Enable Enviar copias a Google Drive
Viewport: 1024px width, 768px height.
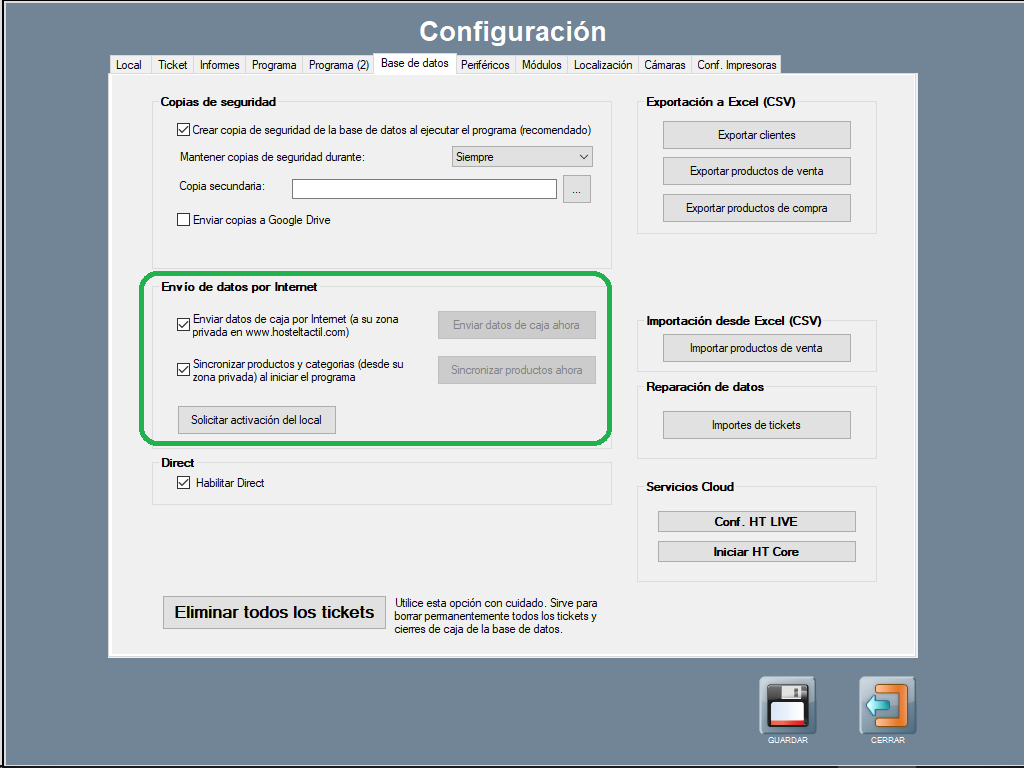183,220
